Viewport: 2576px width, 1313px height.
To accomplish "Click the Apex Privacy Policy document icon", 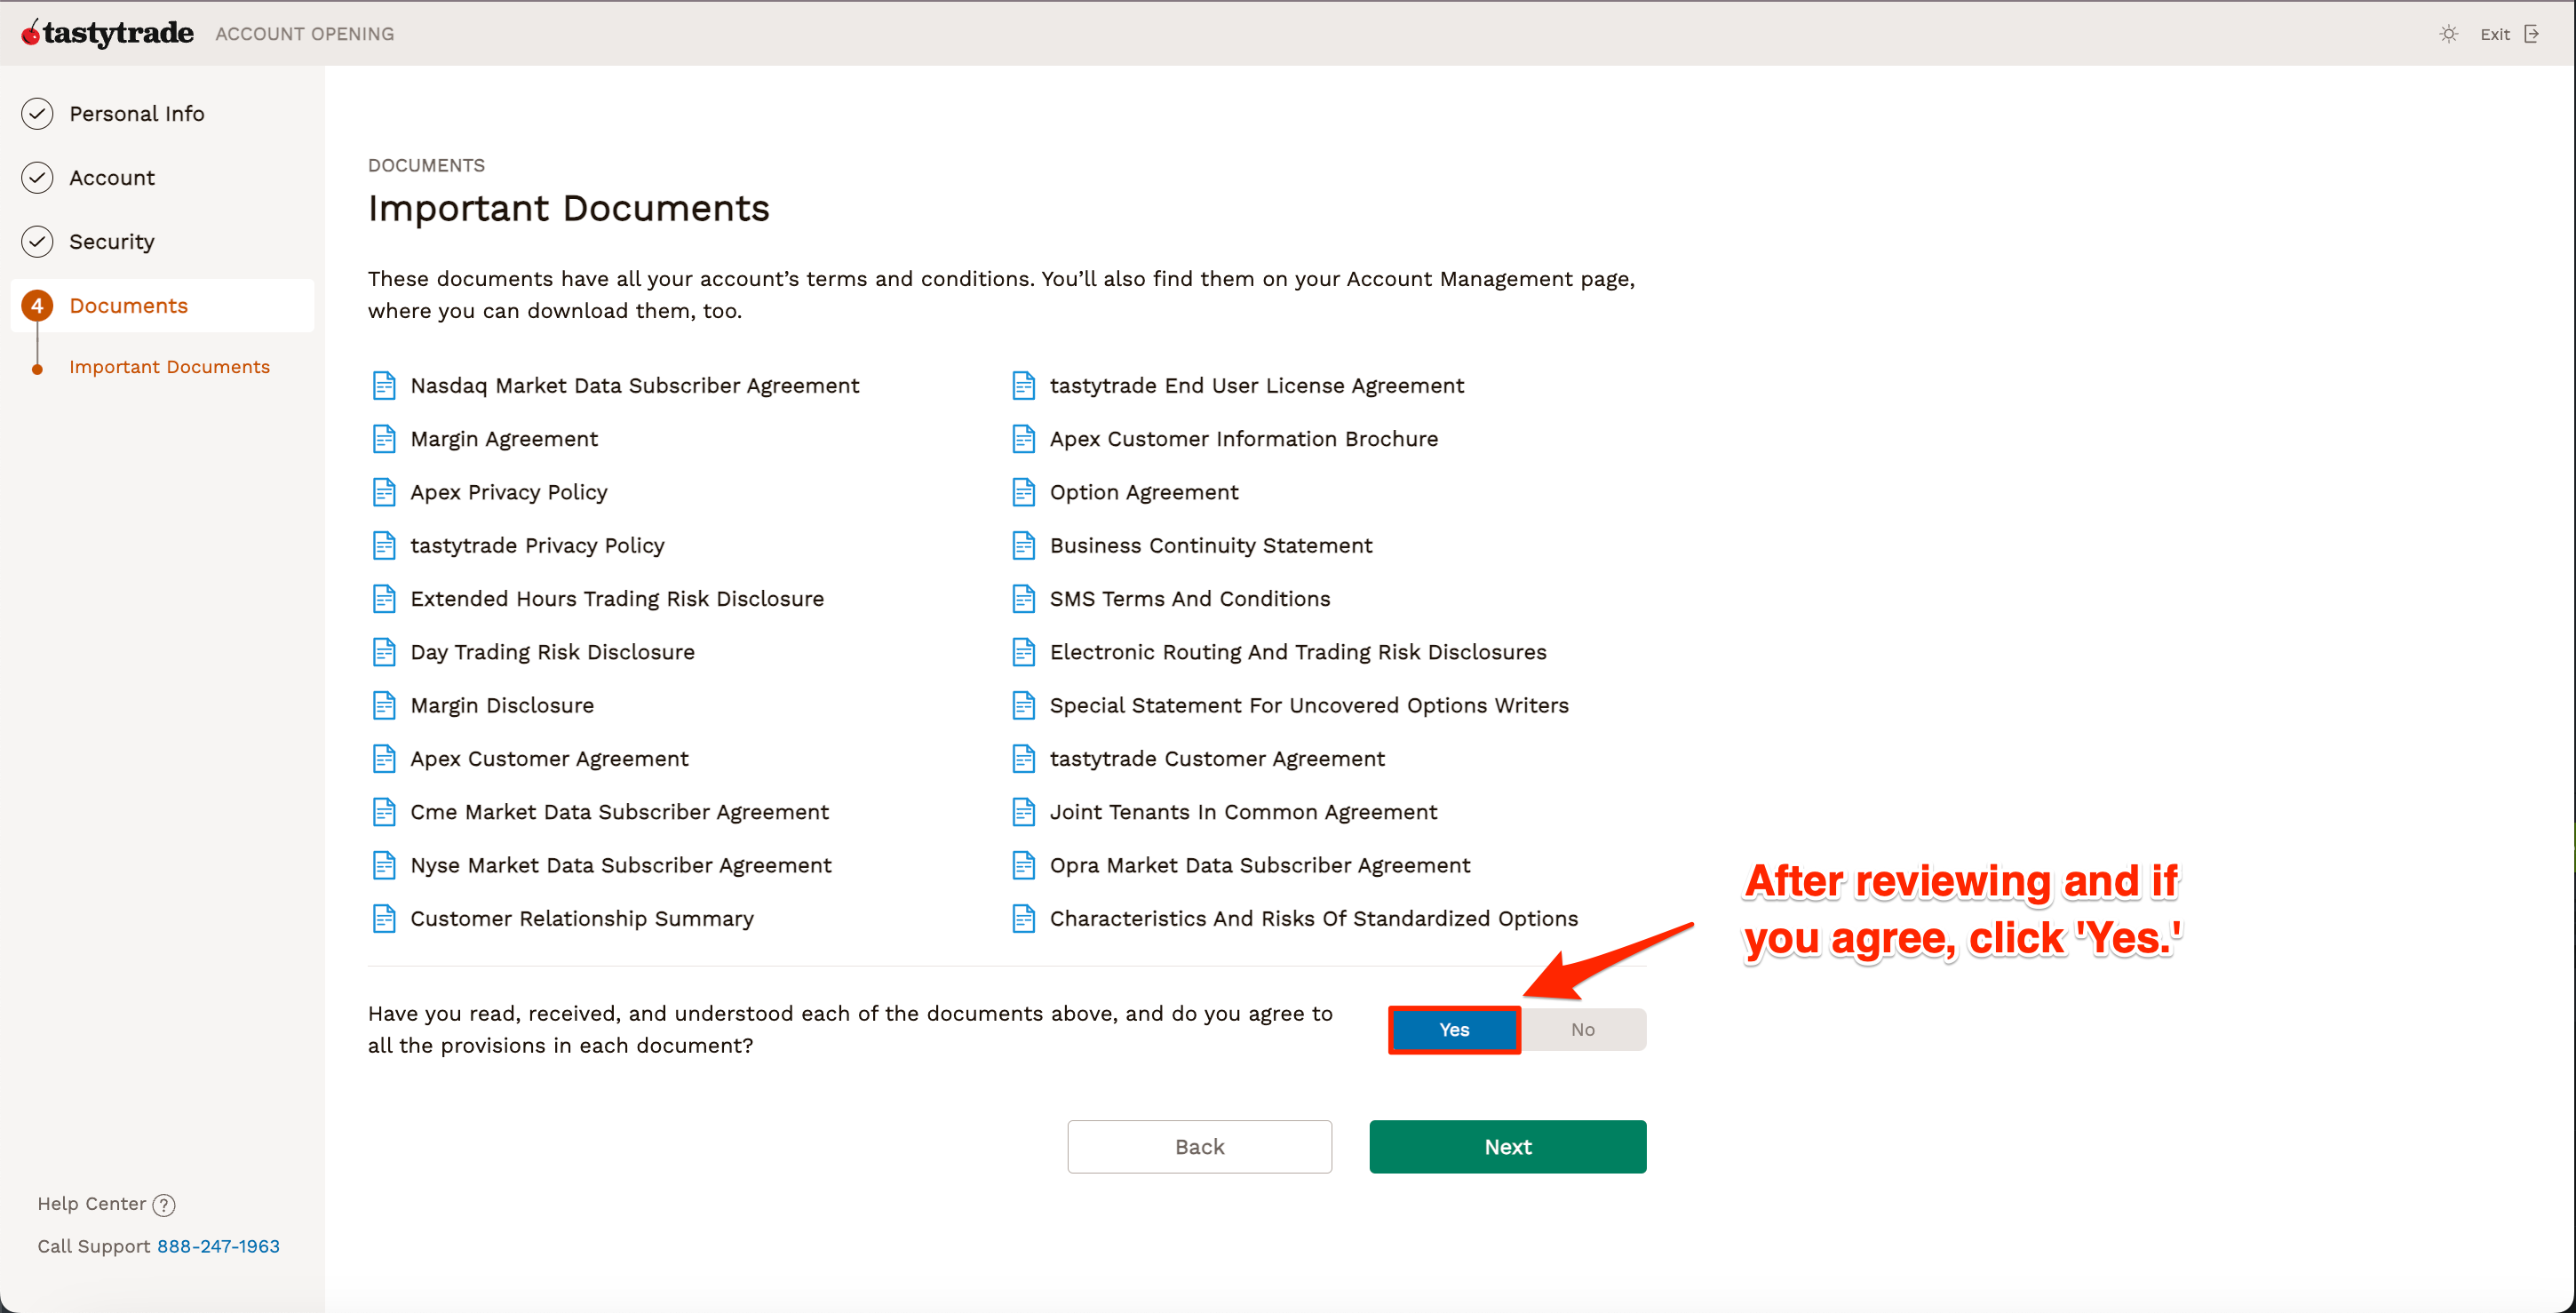I will (384, 492).
